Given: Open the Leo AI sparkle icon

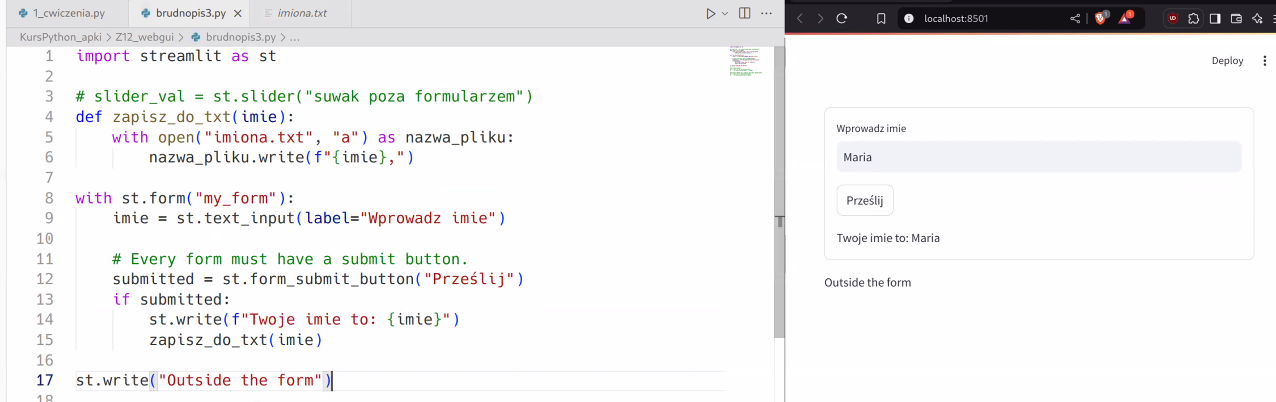Looking at the screenshot, I should coord(1257,18).
